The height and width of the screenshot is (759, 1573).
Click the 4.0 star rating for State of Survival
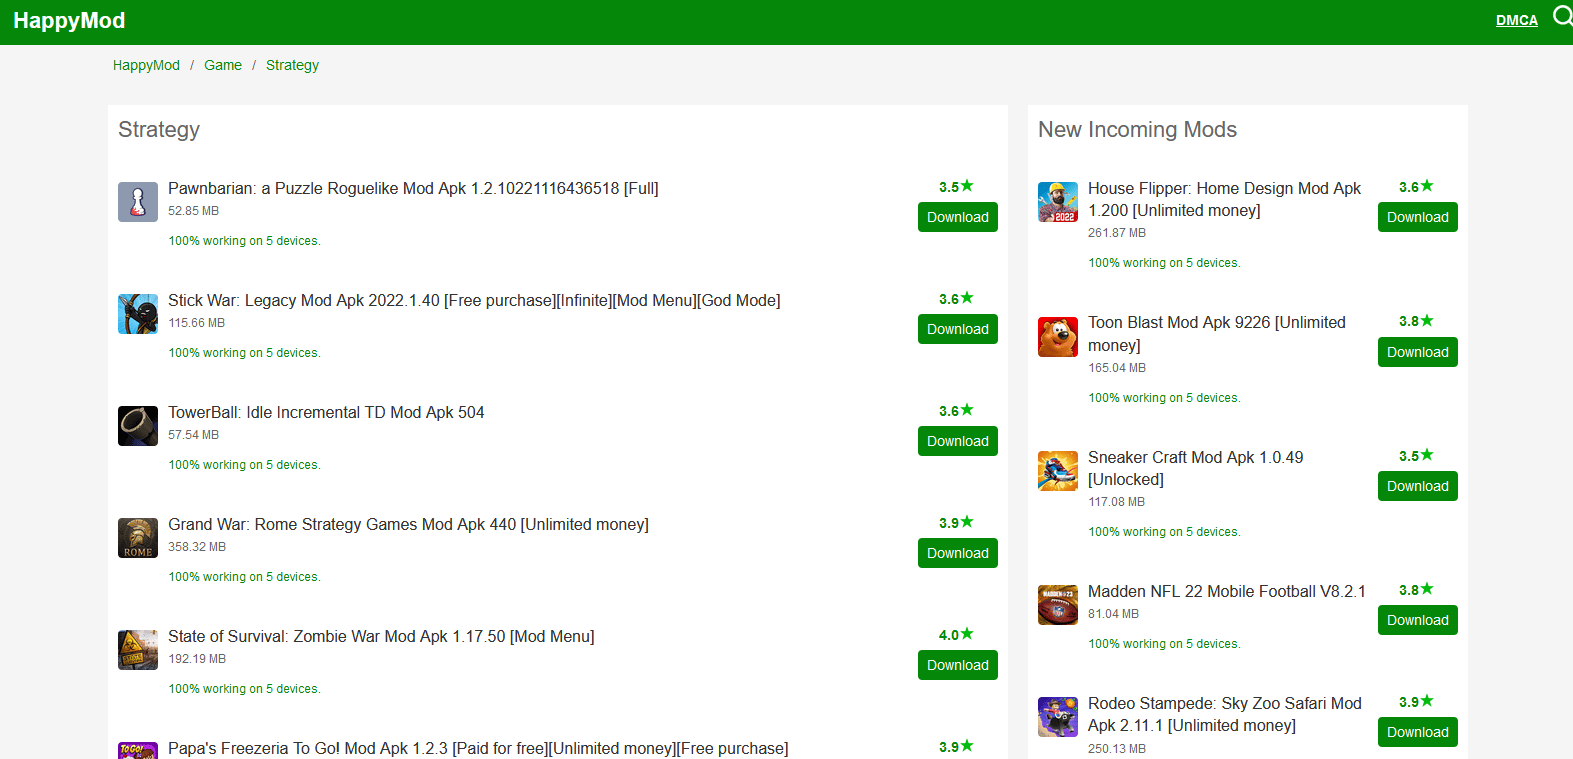pyautogui.click(x=956, y=635)
